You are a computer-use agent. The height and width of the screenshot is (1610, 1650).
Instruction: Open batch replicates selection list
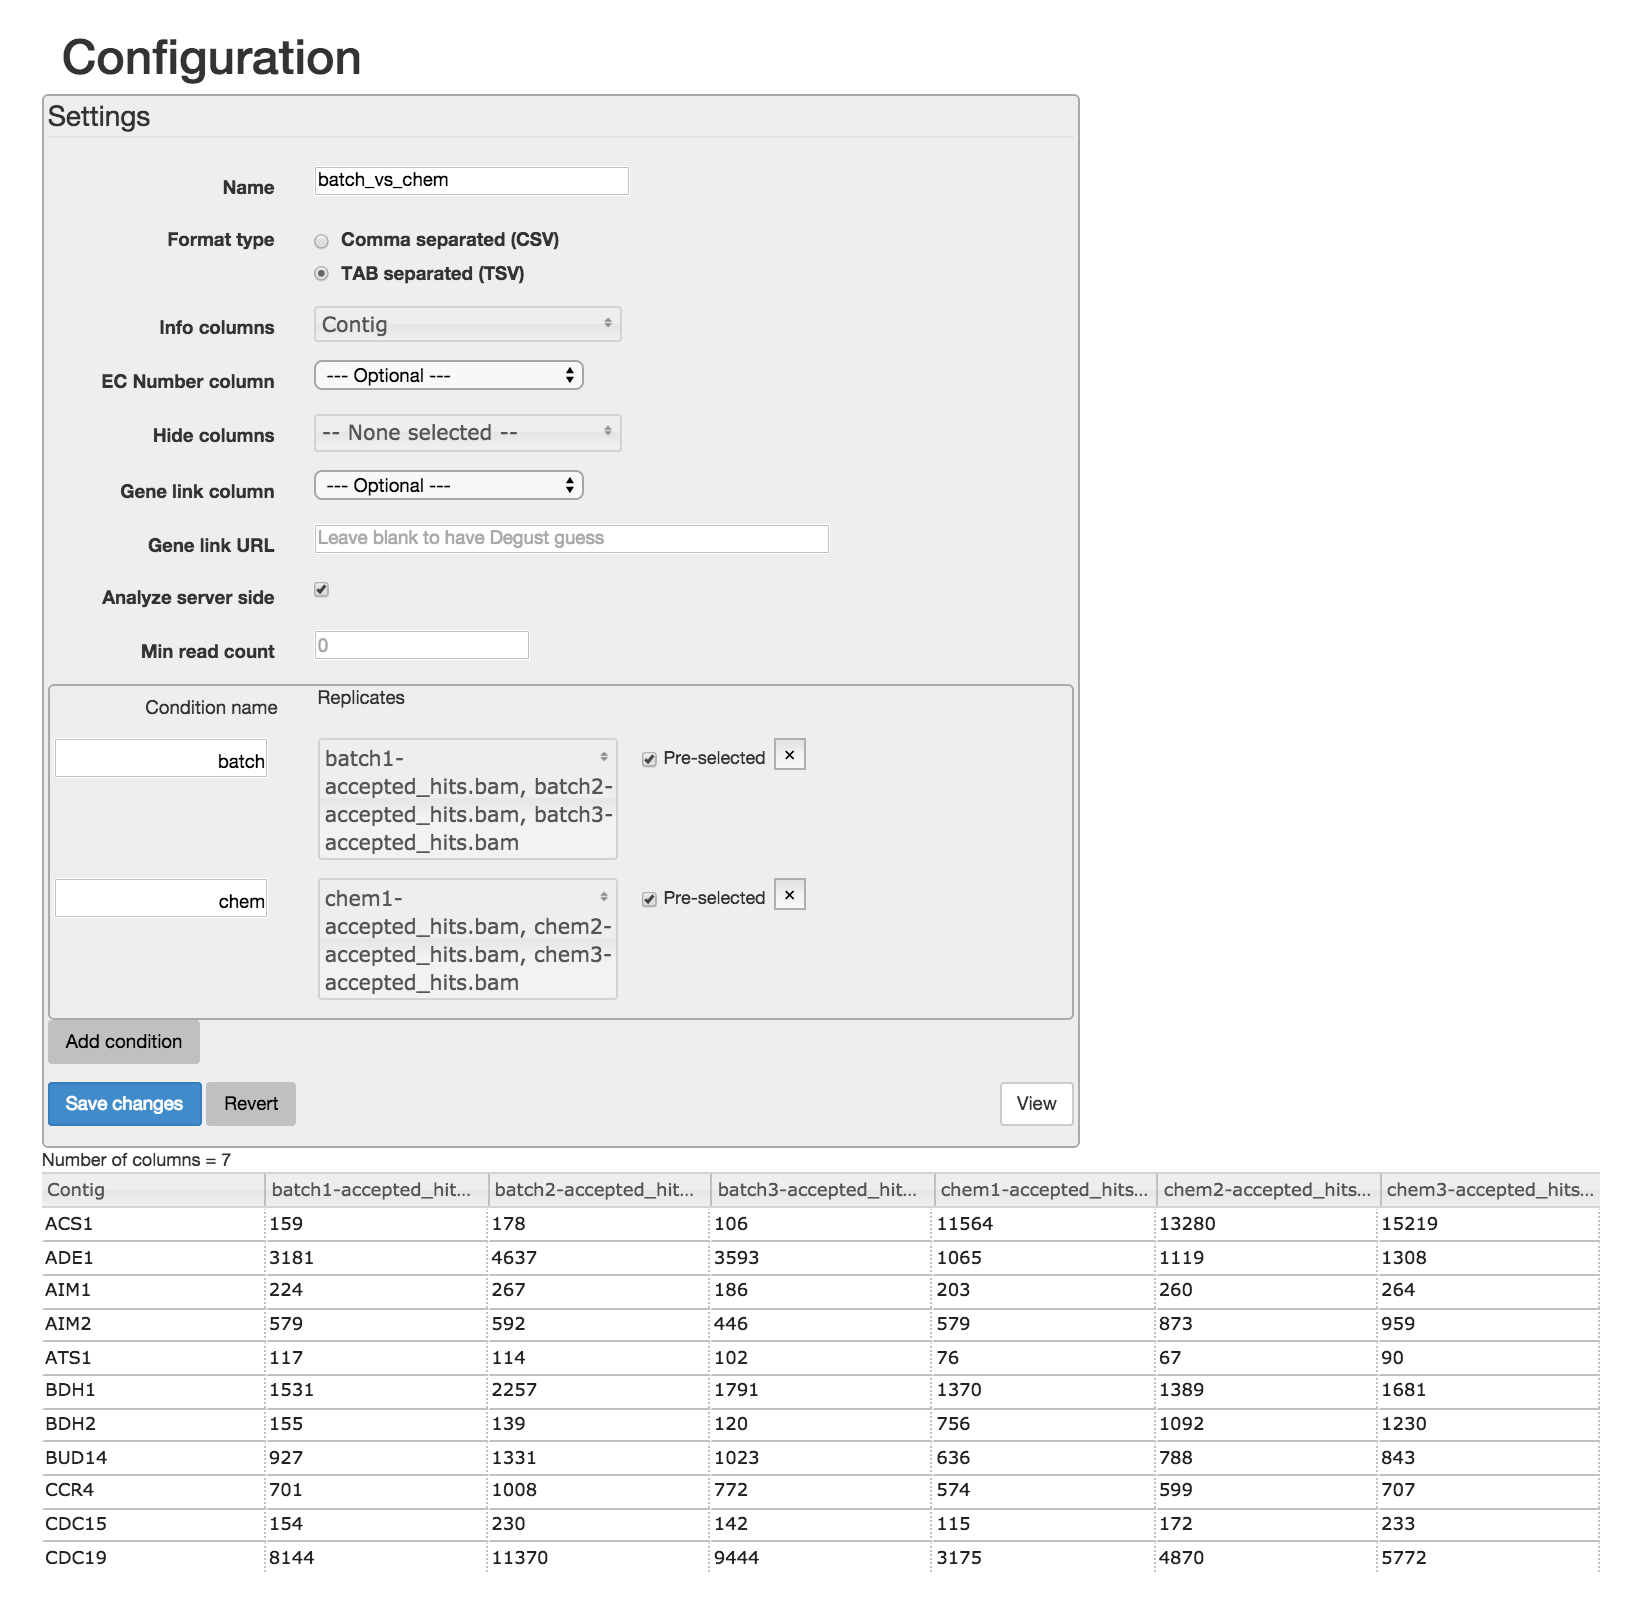click(x=467, y=799)
